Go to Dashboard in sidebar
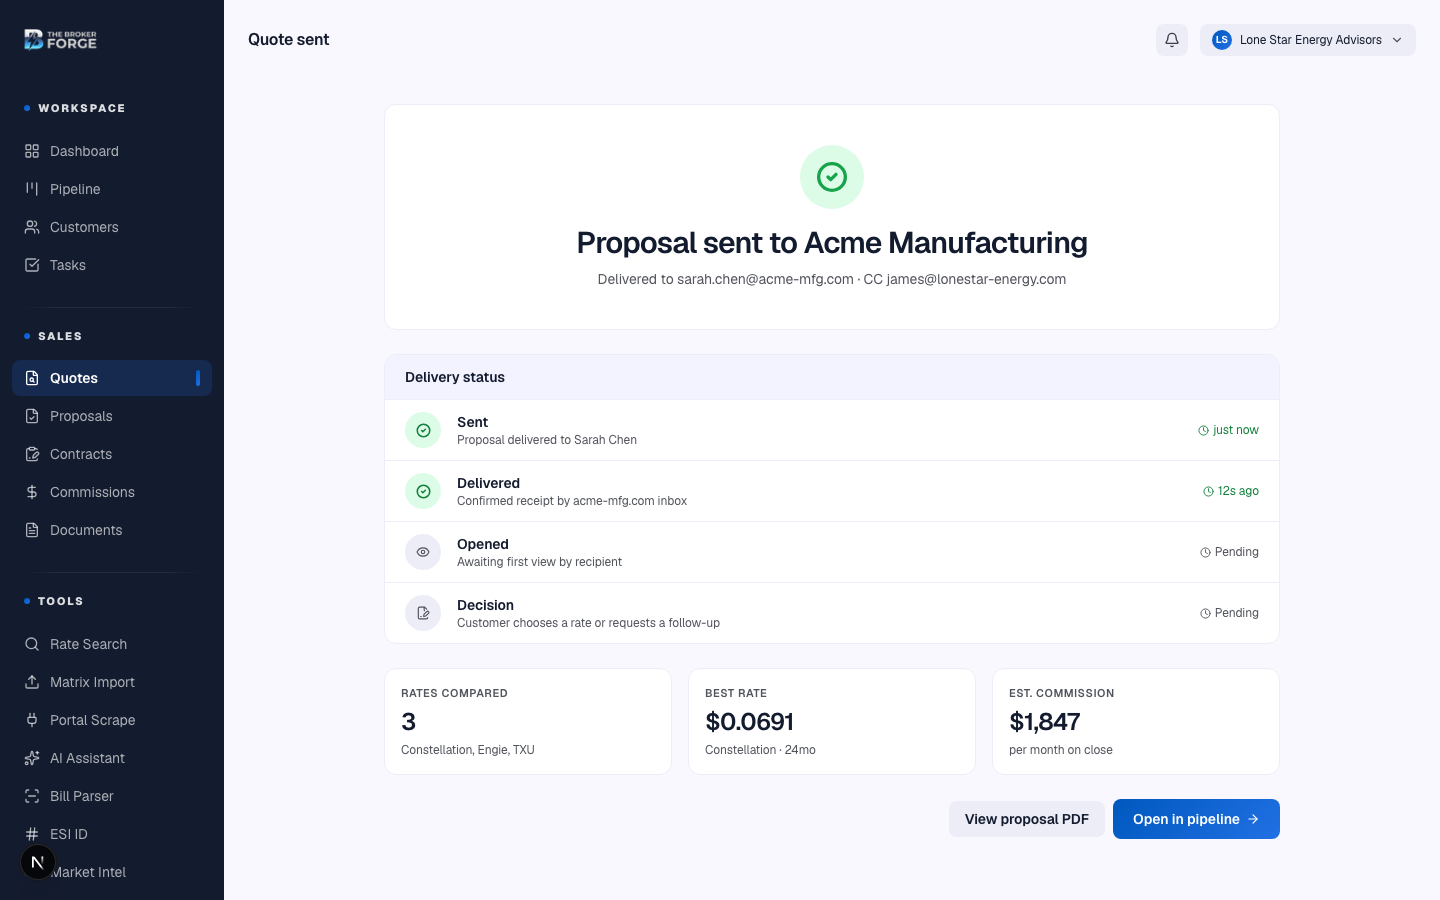Screen dimensions: 1440x900 112,151
